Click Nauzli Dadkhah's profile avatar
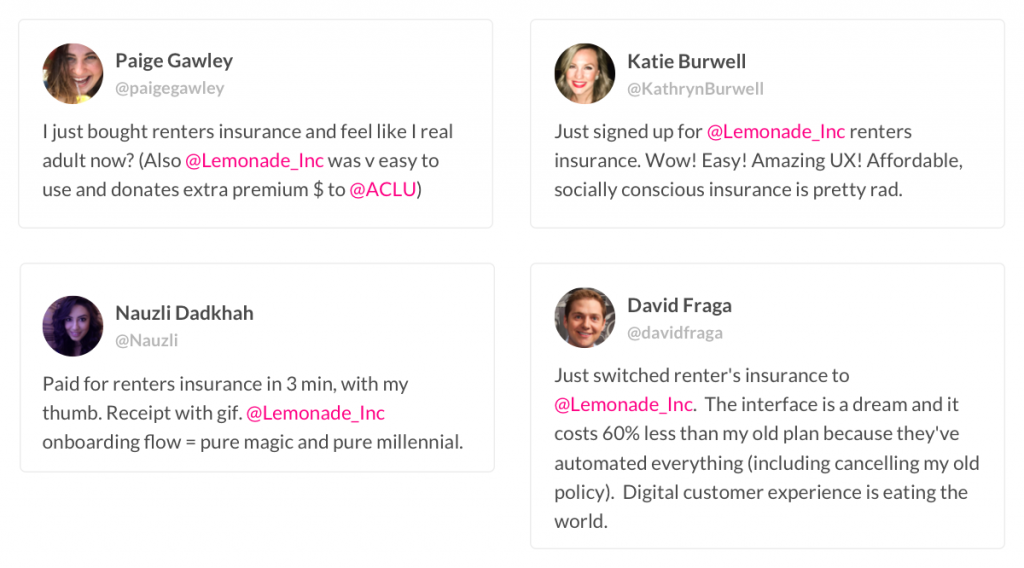This screenshot has width=1024, height=568. 73,326
